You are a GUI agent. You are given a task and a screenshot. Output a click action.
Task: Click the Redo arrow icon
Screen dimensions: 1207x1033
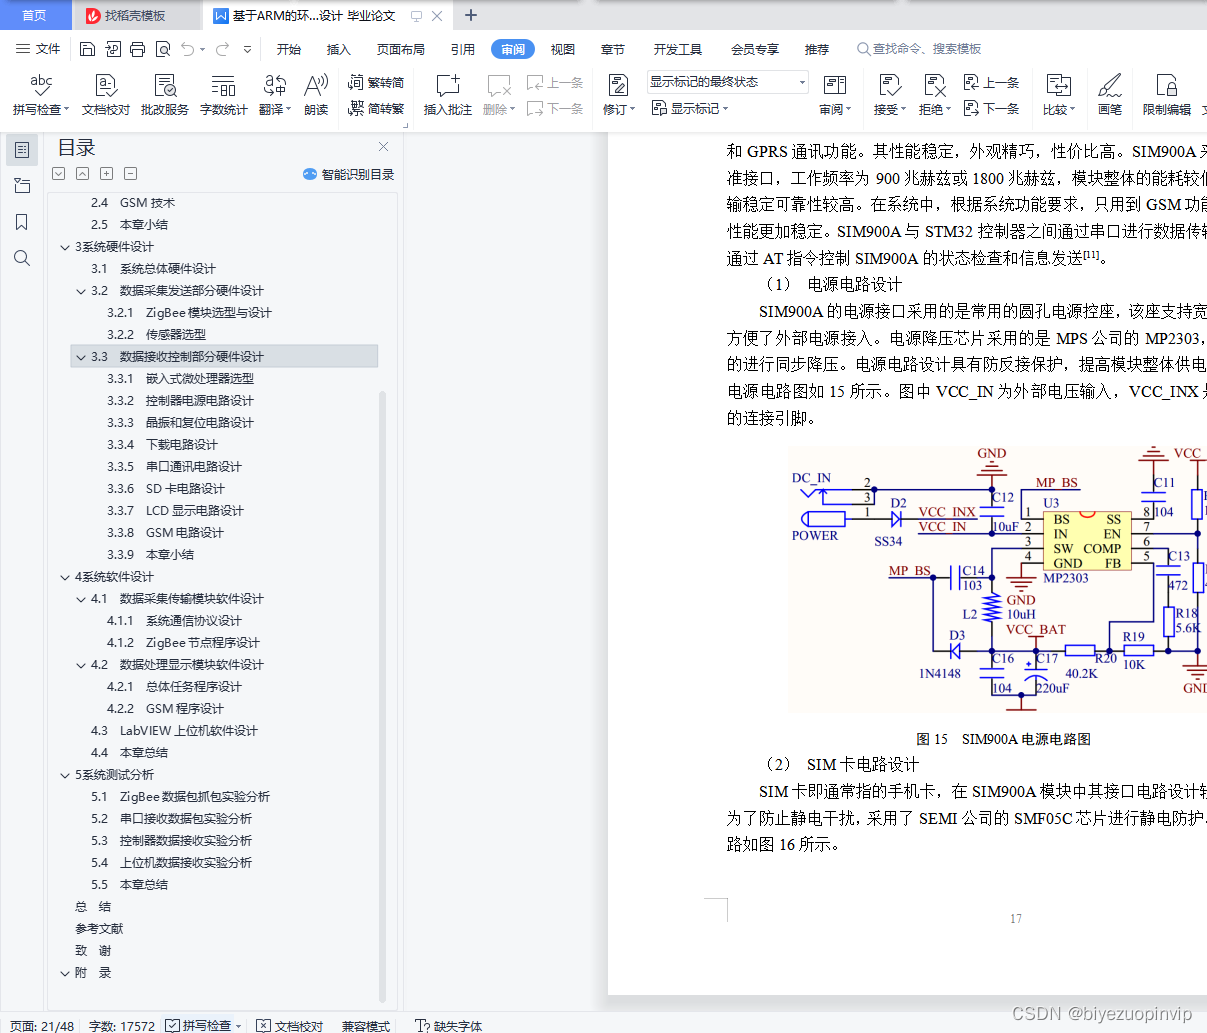(x=222, y=49)
